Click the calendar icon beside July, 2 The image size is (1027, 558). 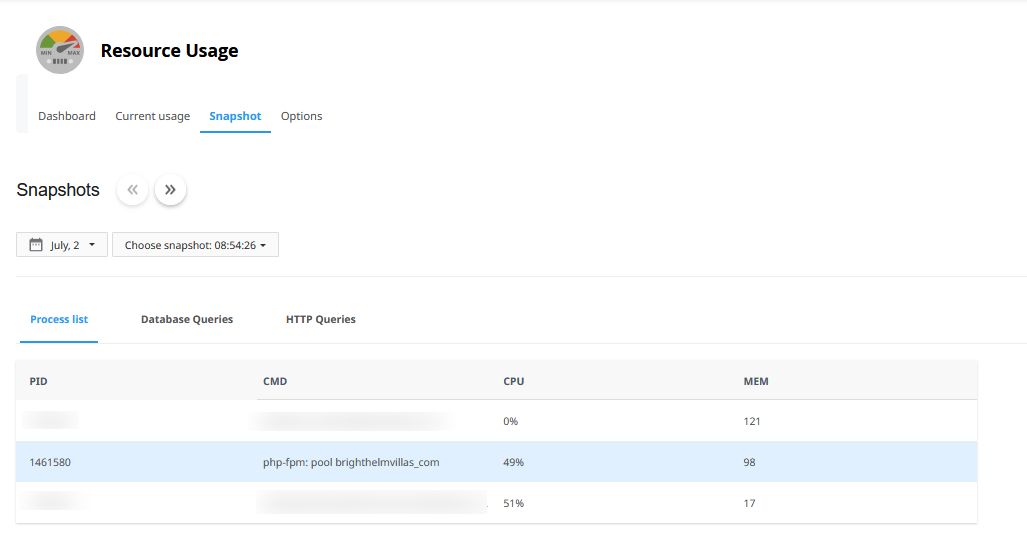(x=36, y=245)
